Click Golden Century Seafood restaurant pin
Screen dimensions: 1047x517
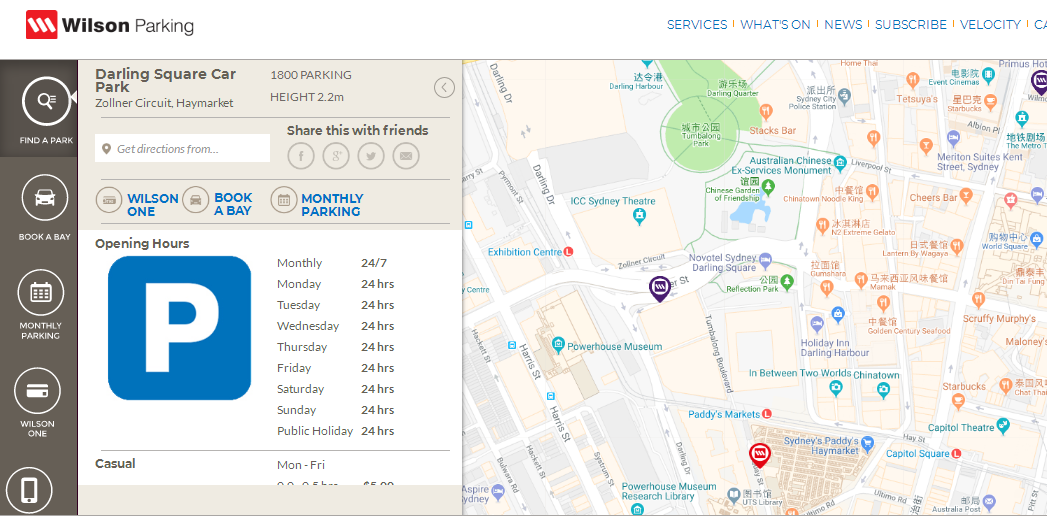coord(885,304)
